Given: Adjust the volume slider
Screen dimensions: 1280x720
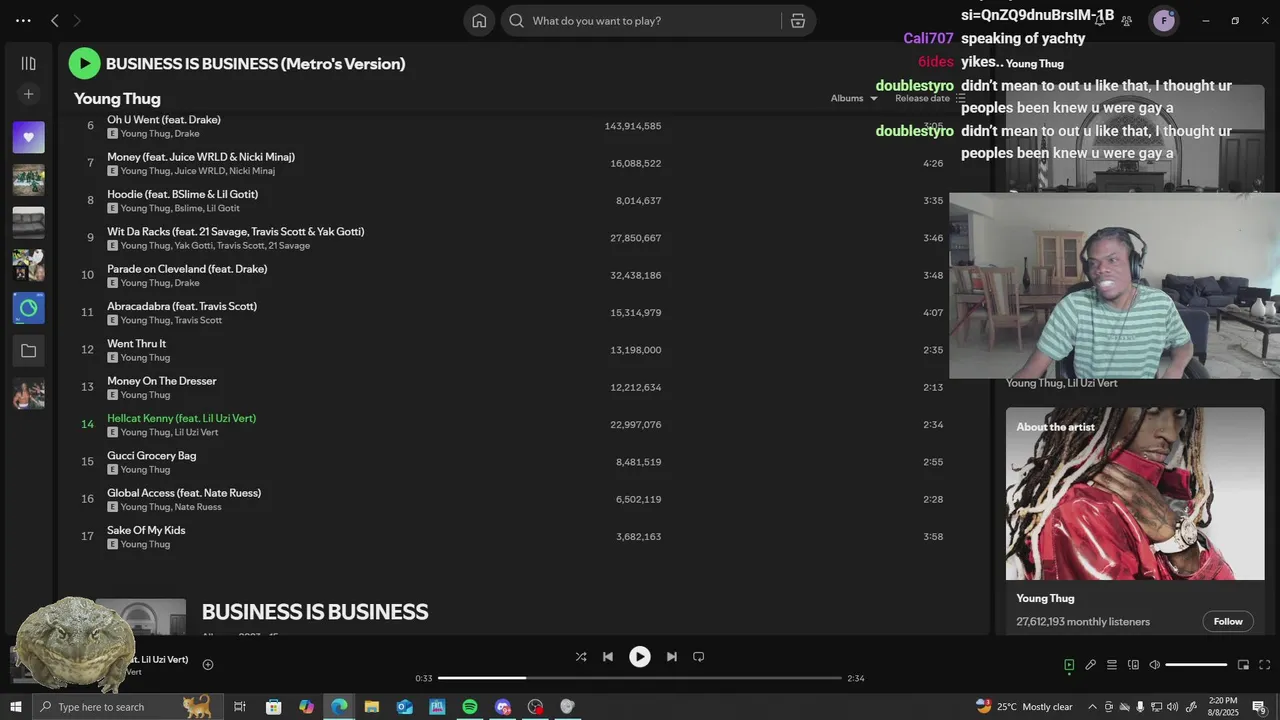Looking at the screenshot, I should coord(1196,665).
